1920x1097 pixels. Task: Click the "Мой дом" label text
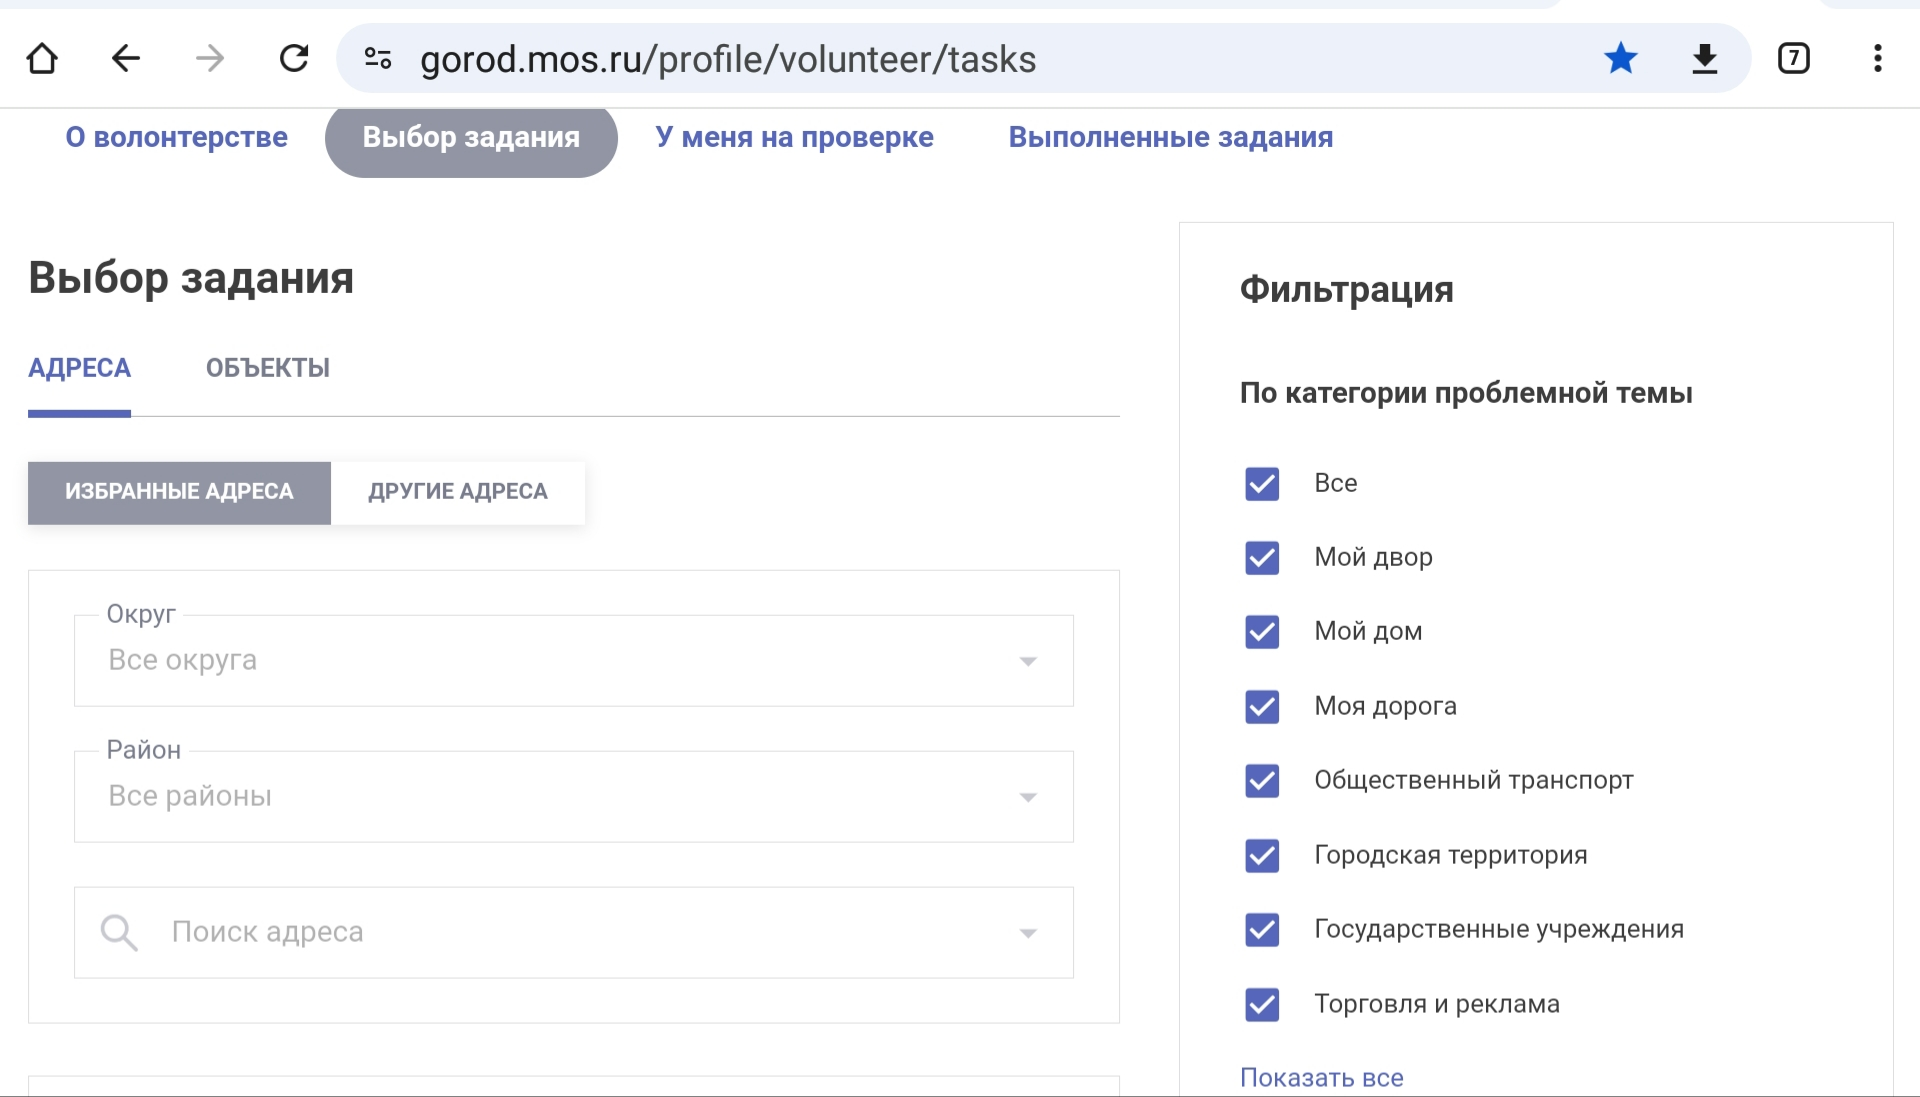[1368, 632]
